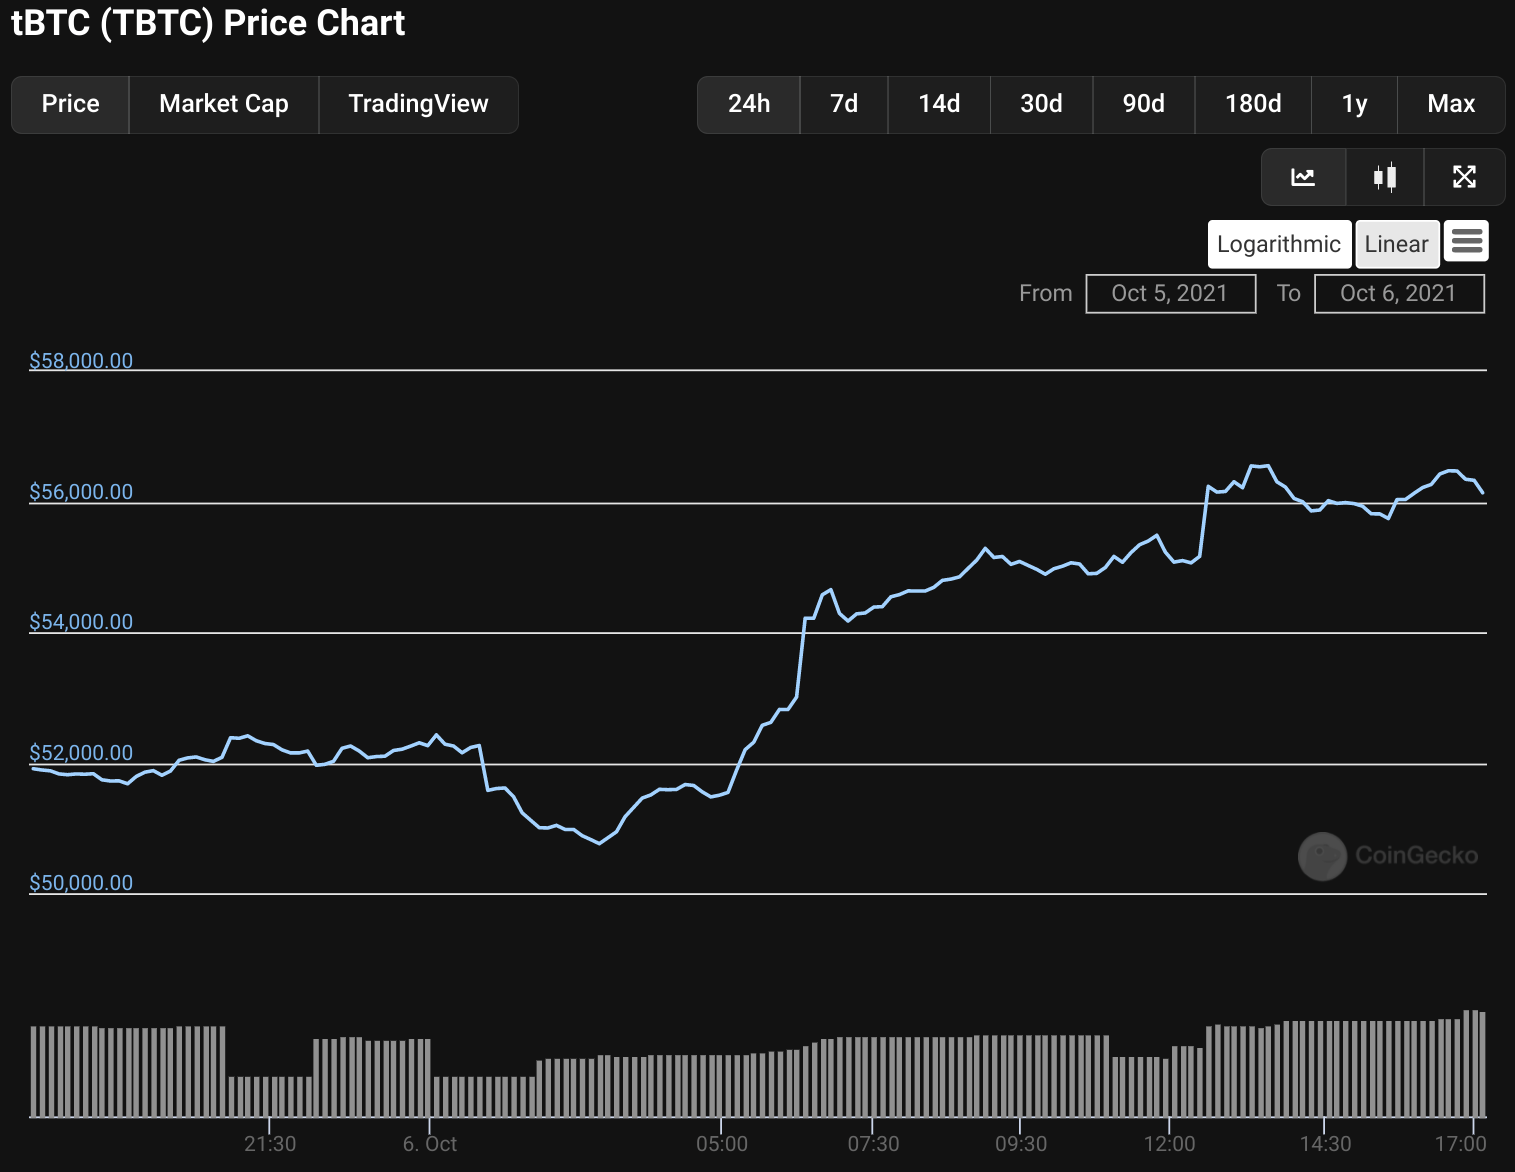
Task: View the 1y price range
Action: coord(1354,104)
